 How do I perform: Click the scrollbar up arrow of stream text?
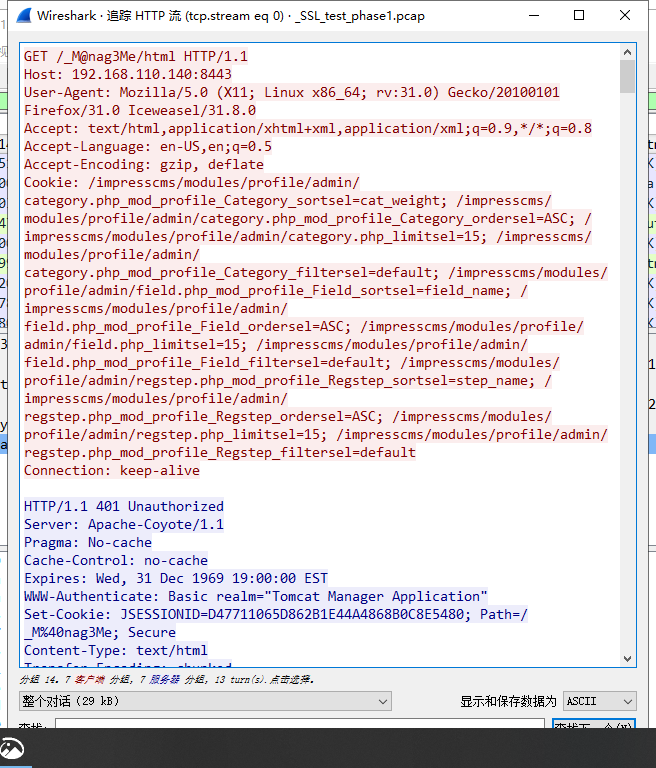pyautogui.click(x=627, y=52)
